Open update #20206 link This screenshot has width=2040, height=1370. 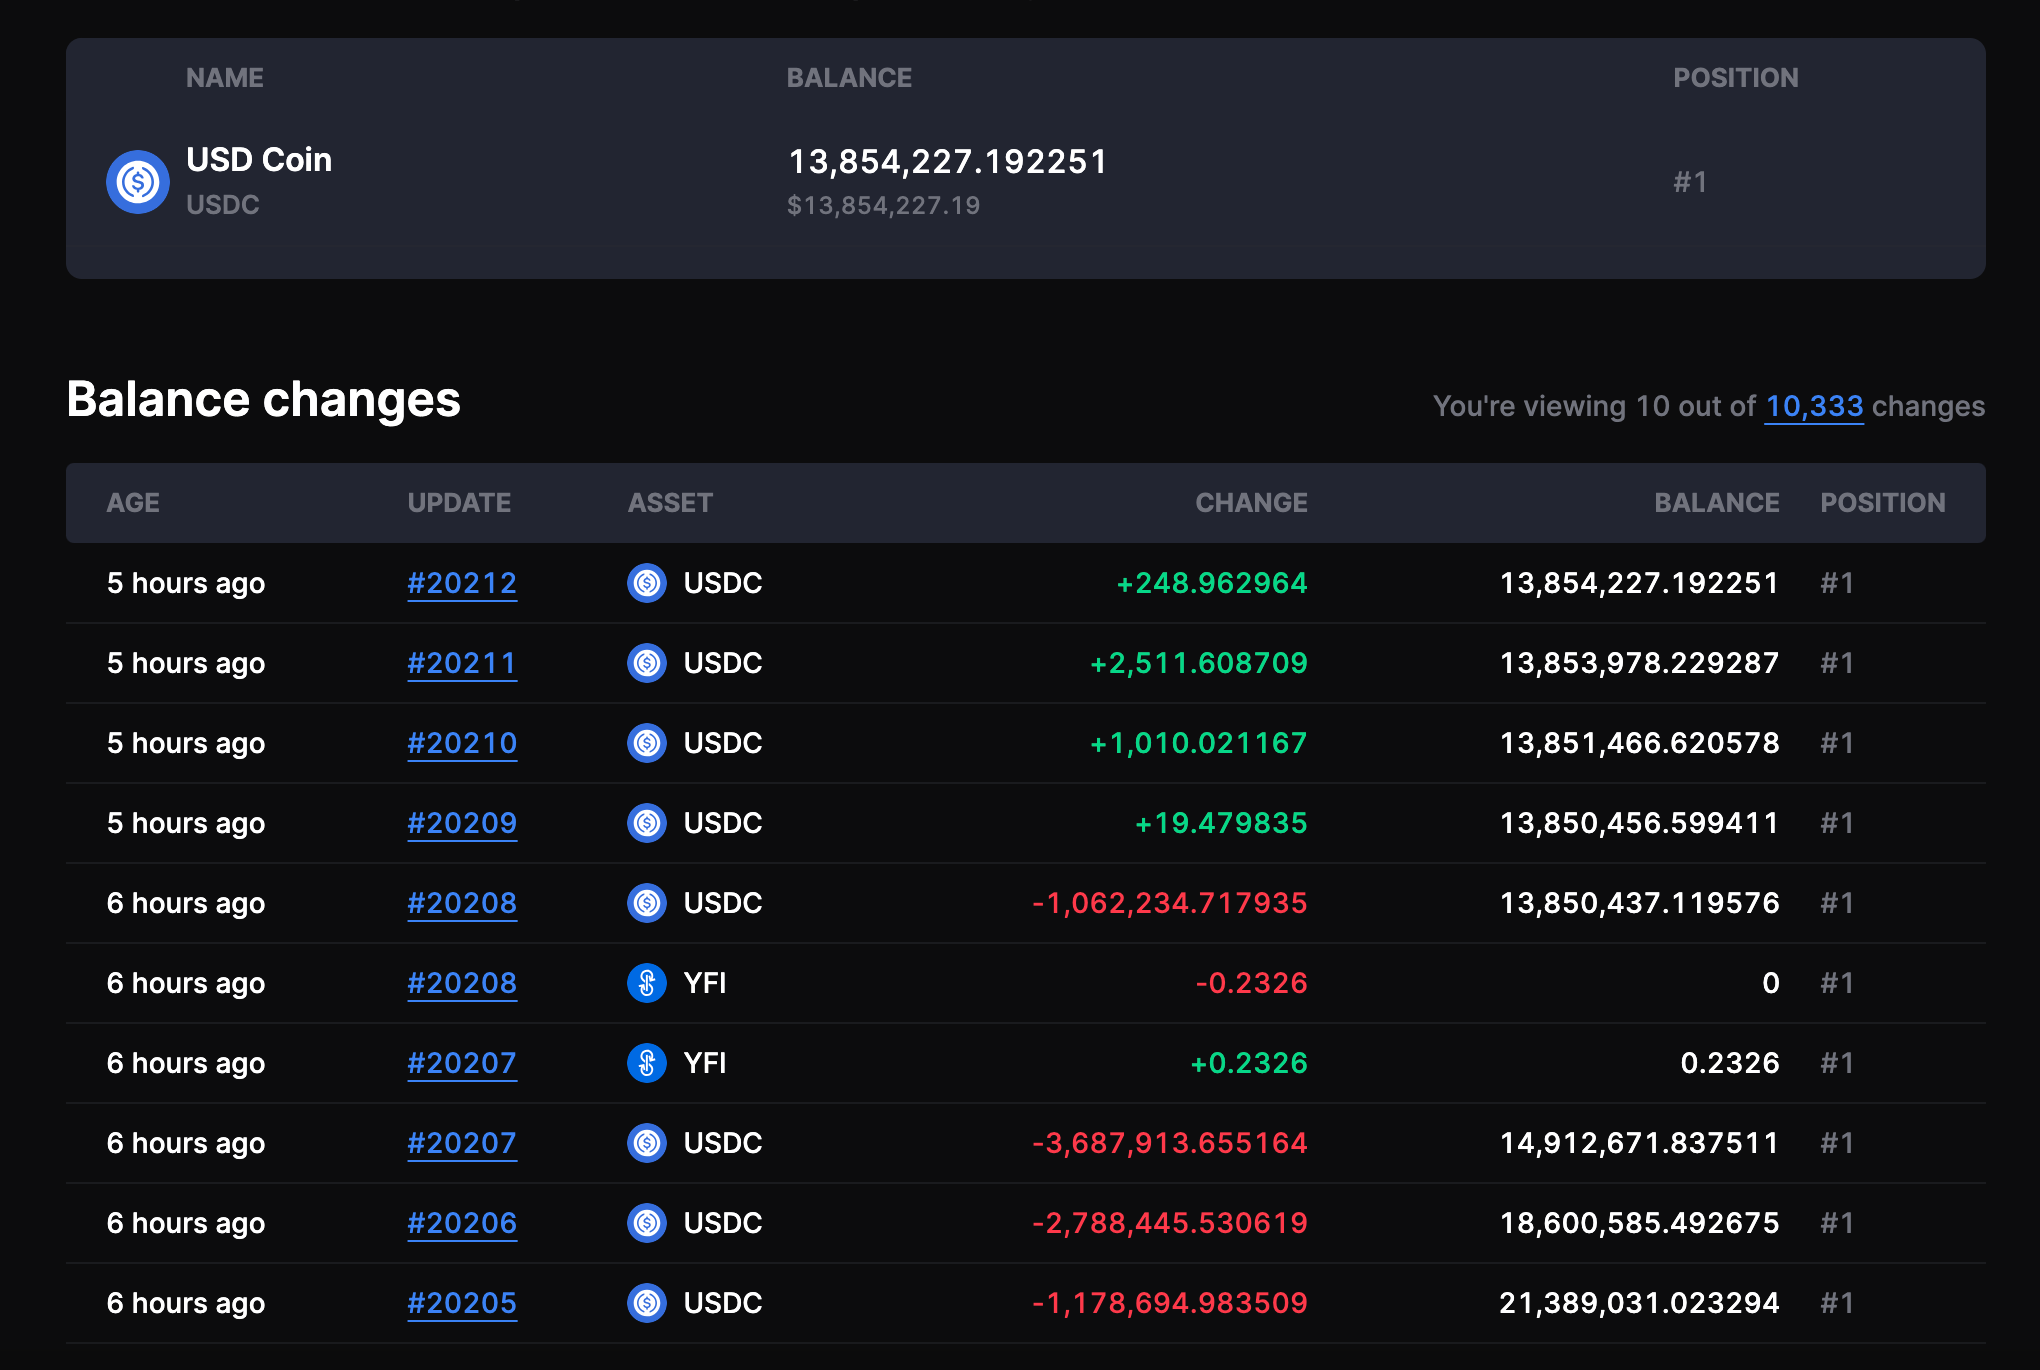pos(462,1223)
